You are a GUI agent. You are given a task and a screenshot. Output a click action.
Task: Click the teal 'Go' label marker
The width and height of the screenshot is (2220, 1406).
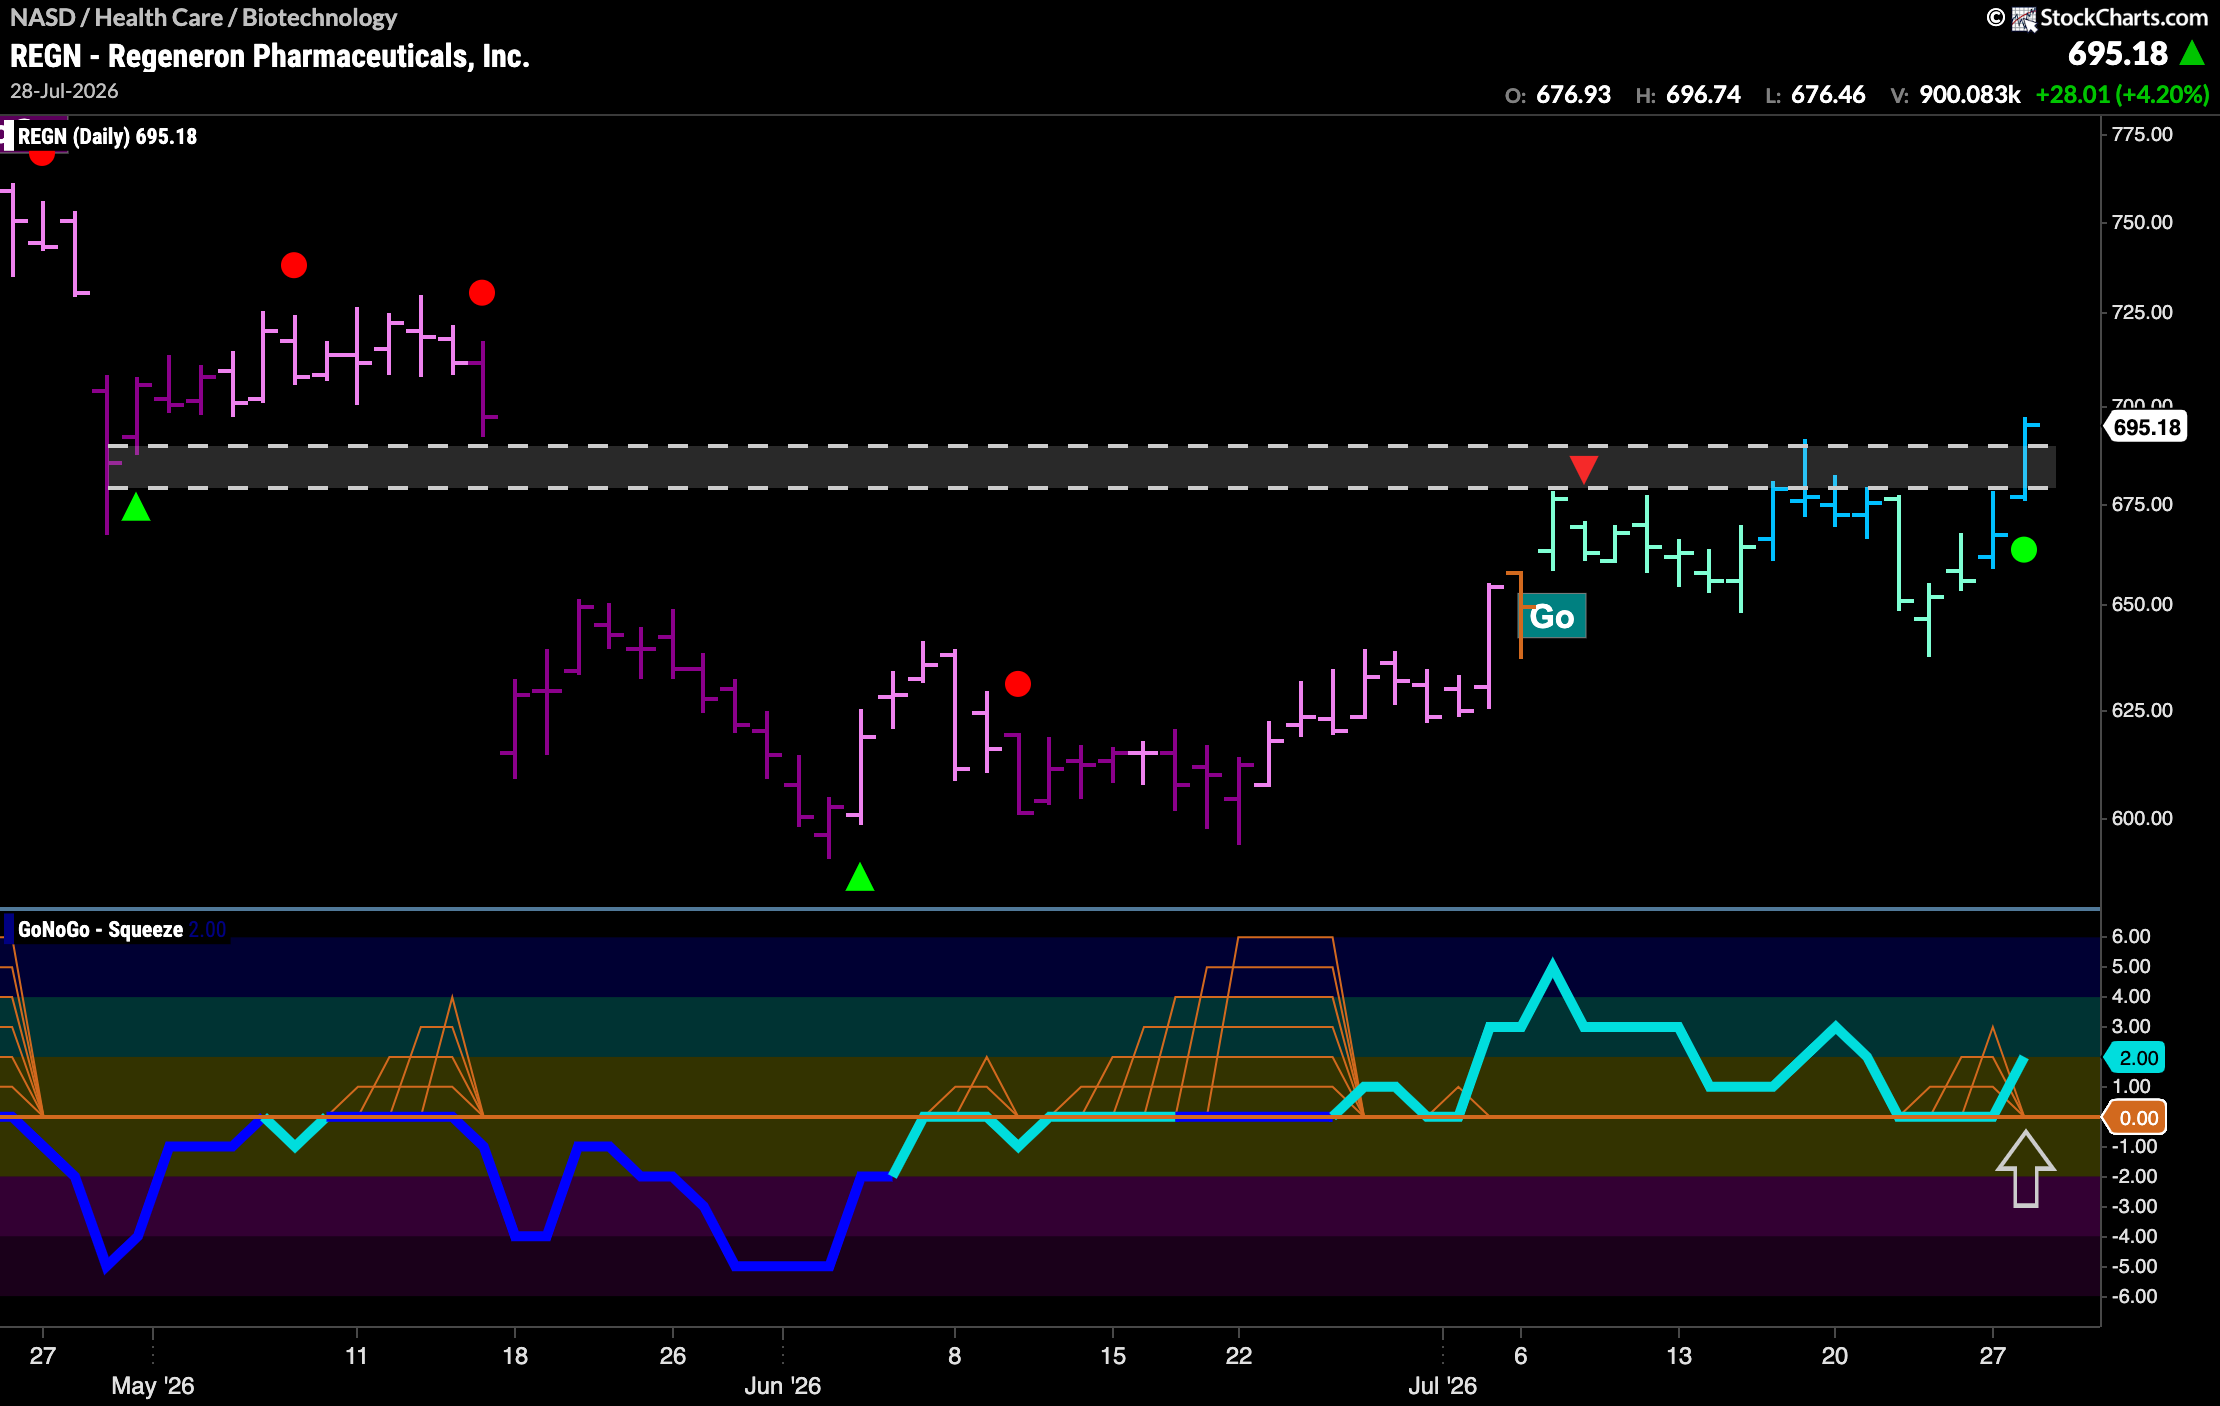[x=1553, y=617]
